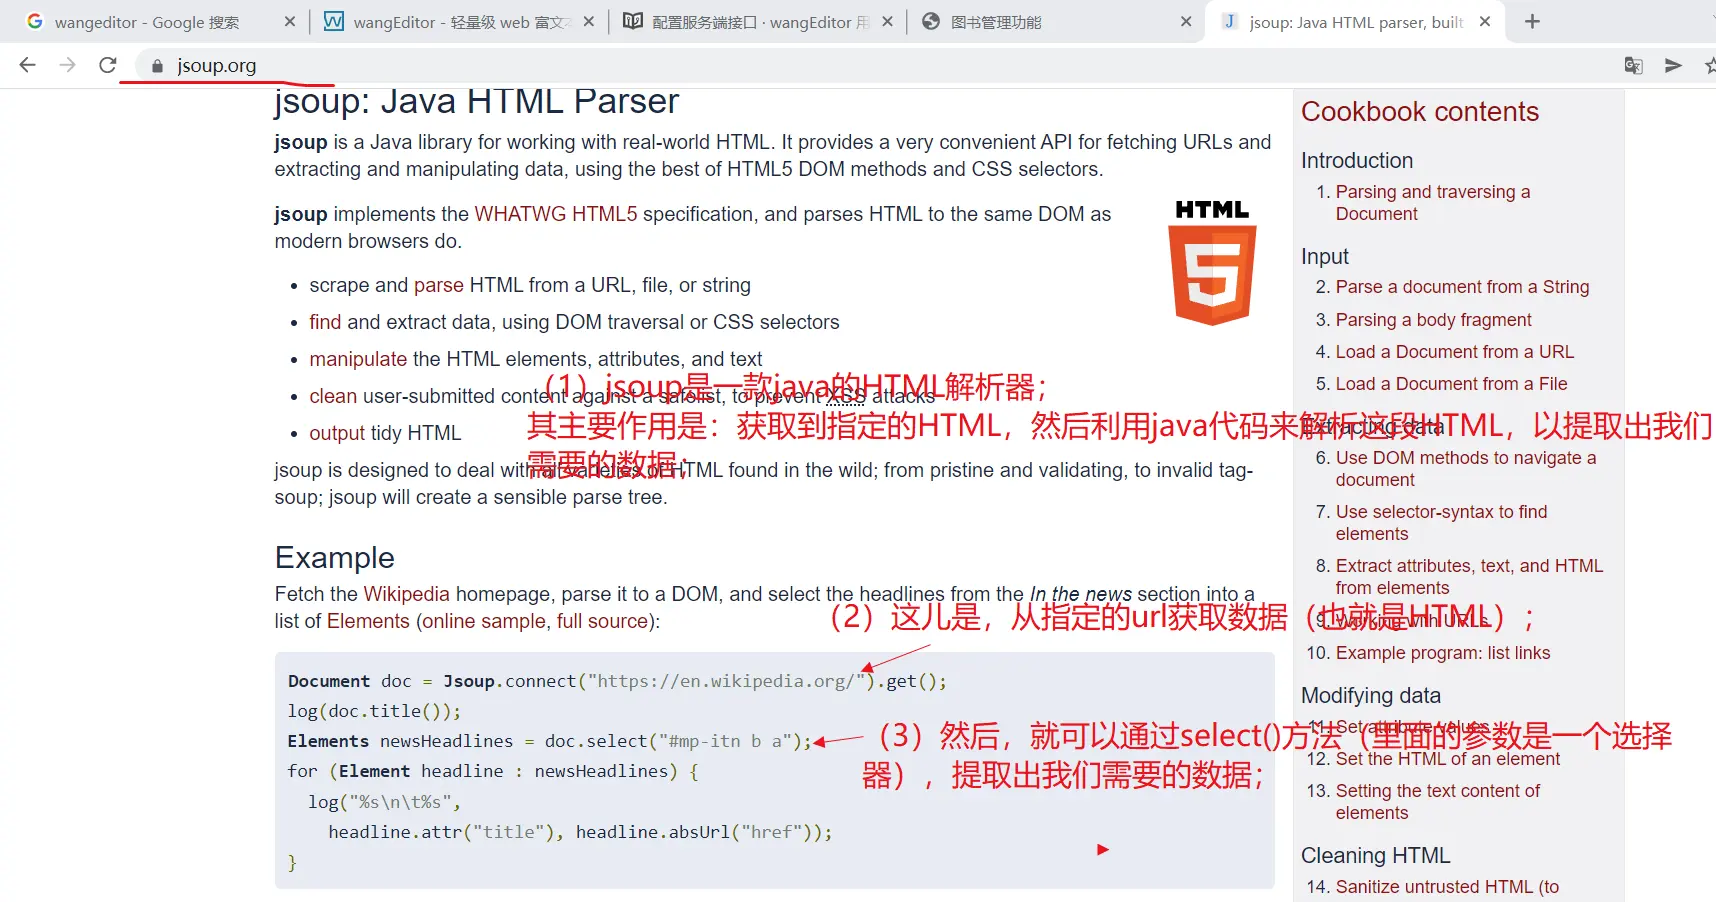Viewport: 1716px width, 902px height.
Task: Open 'Extract attributes, text, and HTML from elements'
Action: [1469, 577]
